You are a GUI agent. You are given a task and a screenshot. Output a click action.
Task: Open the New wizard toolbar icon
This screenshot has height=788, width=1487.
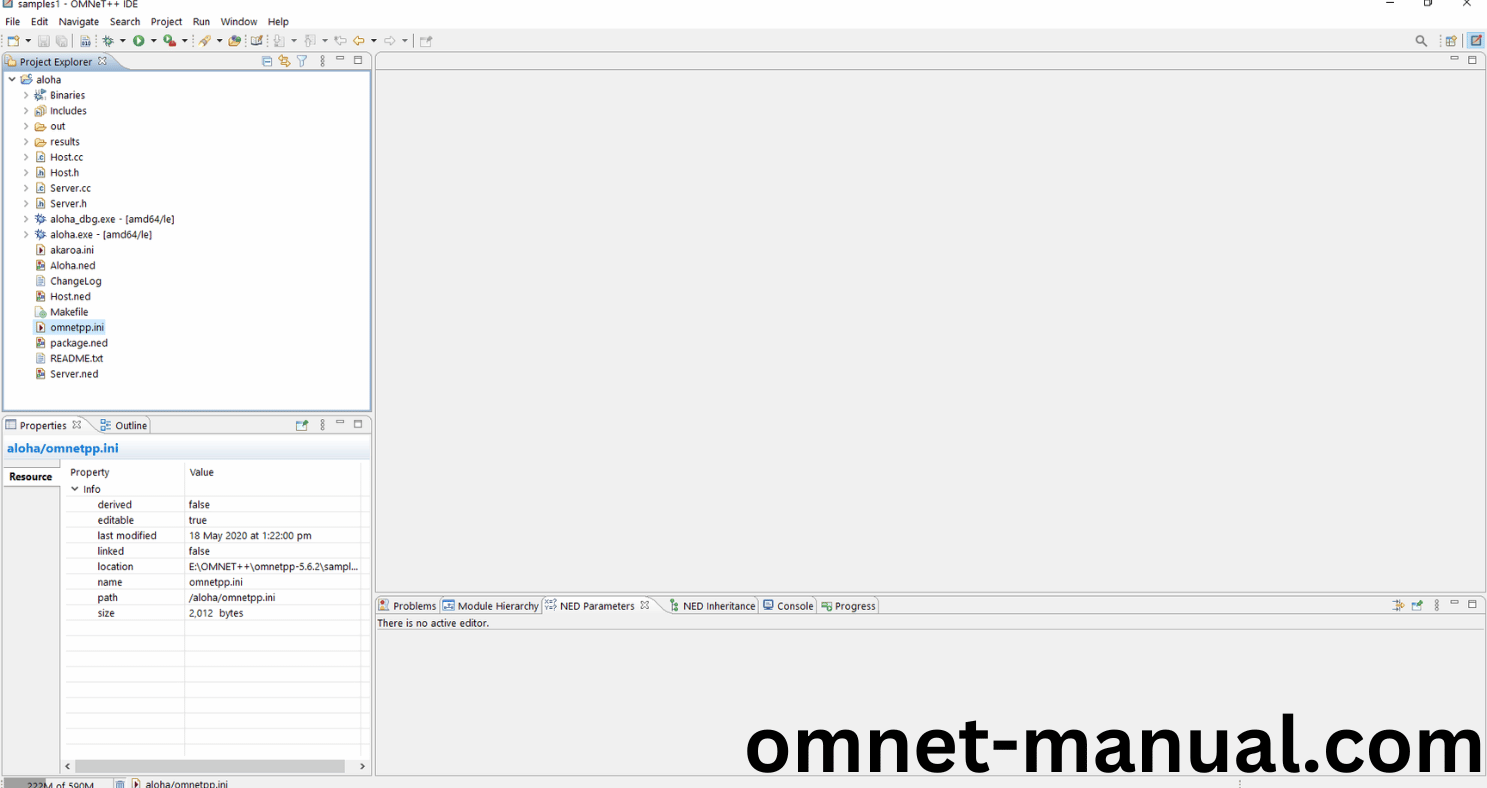(13, 41)
